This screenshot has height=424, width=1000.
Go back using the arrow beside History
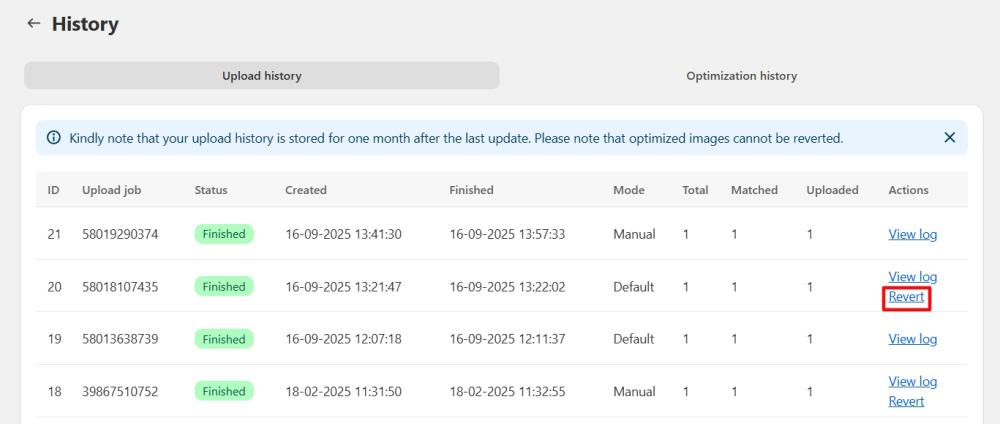[34, 24]
